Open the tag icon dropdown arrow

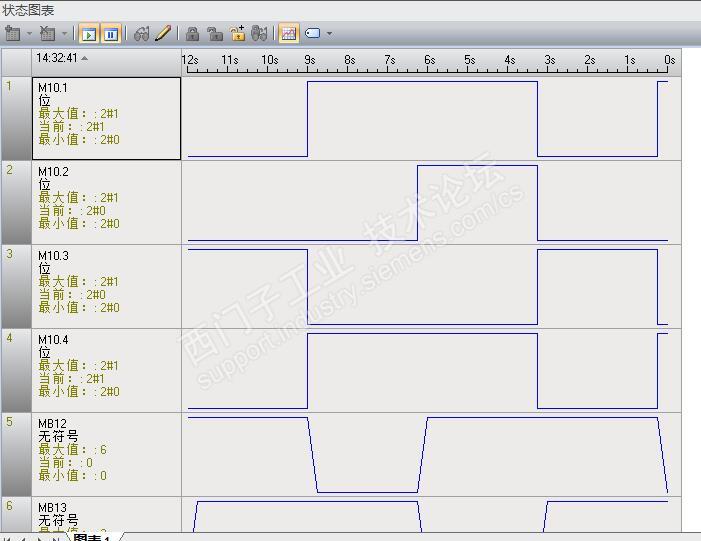coord(329,34)
